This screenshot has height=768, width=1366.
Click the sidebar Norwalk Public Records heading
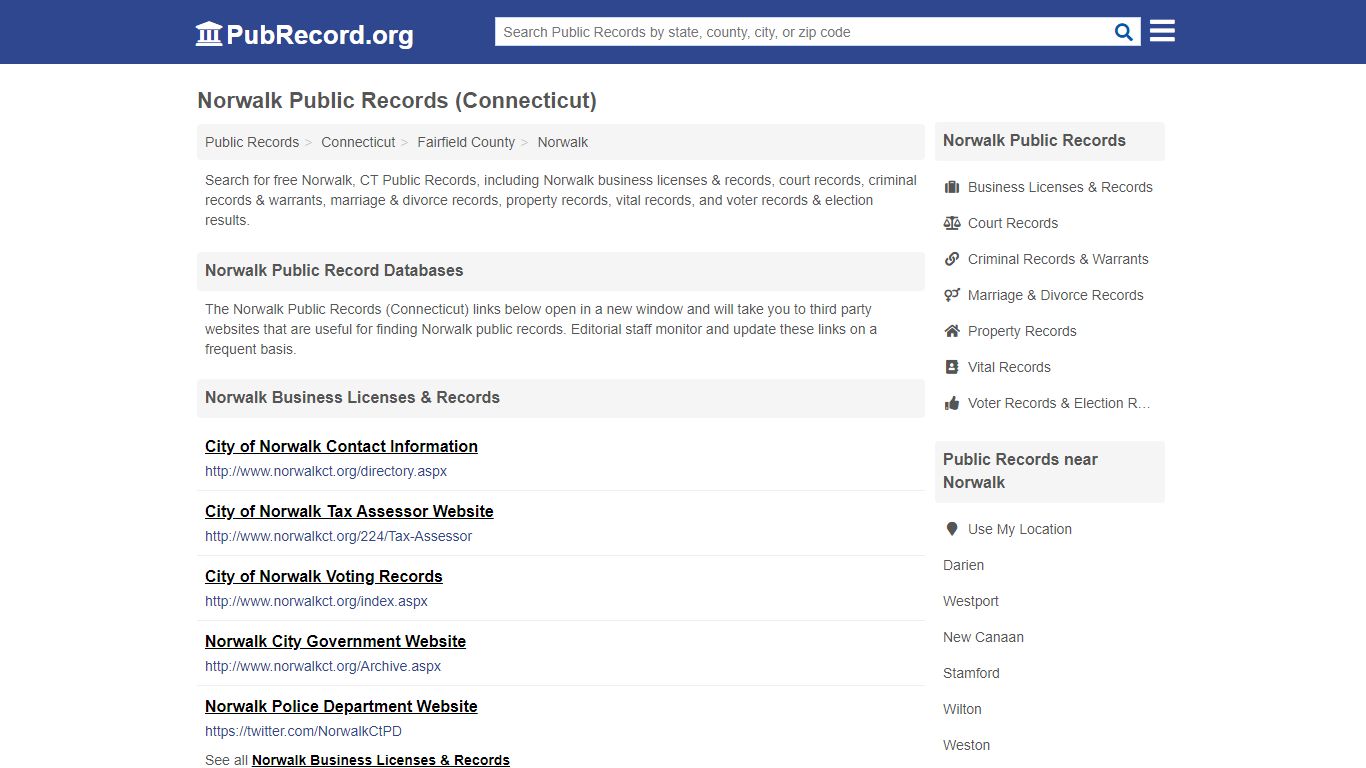pos(1034,141)
